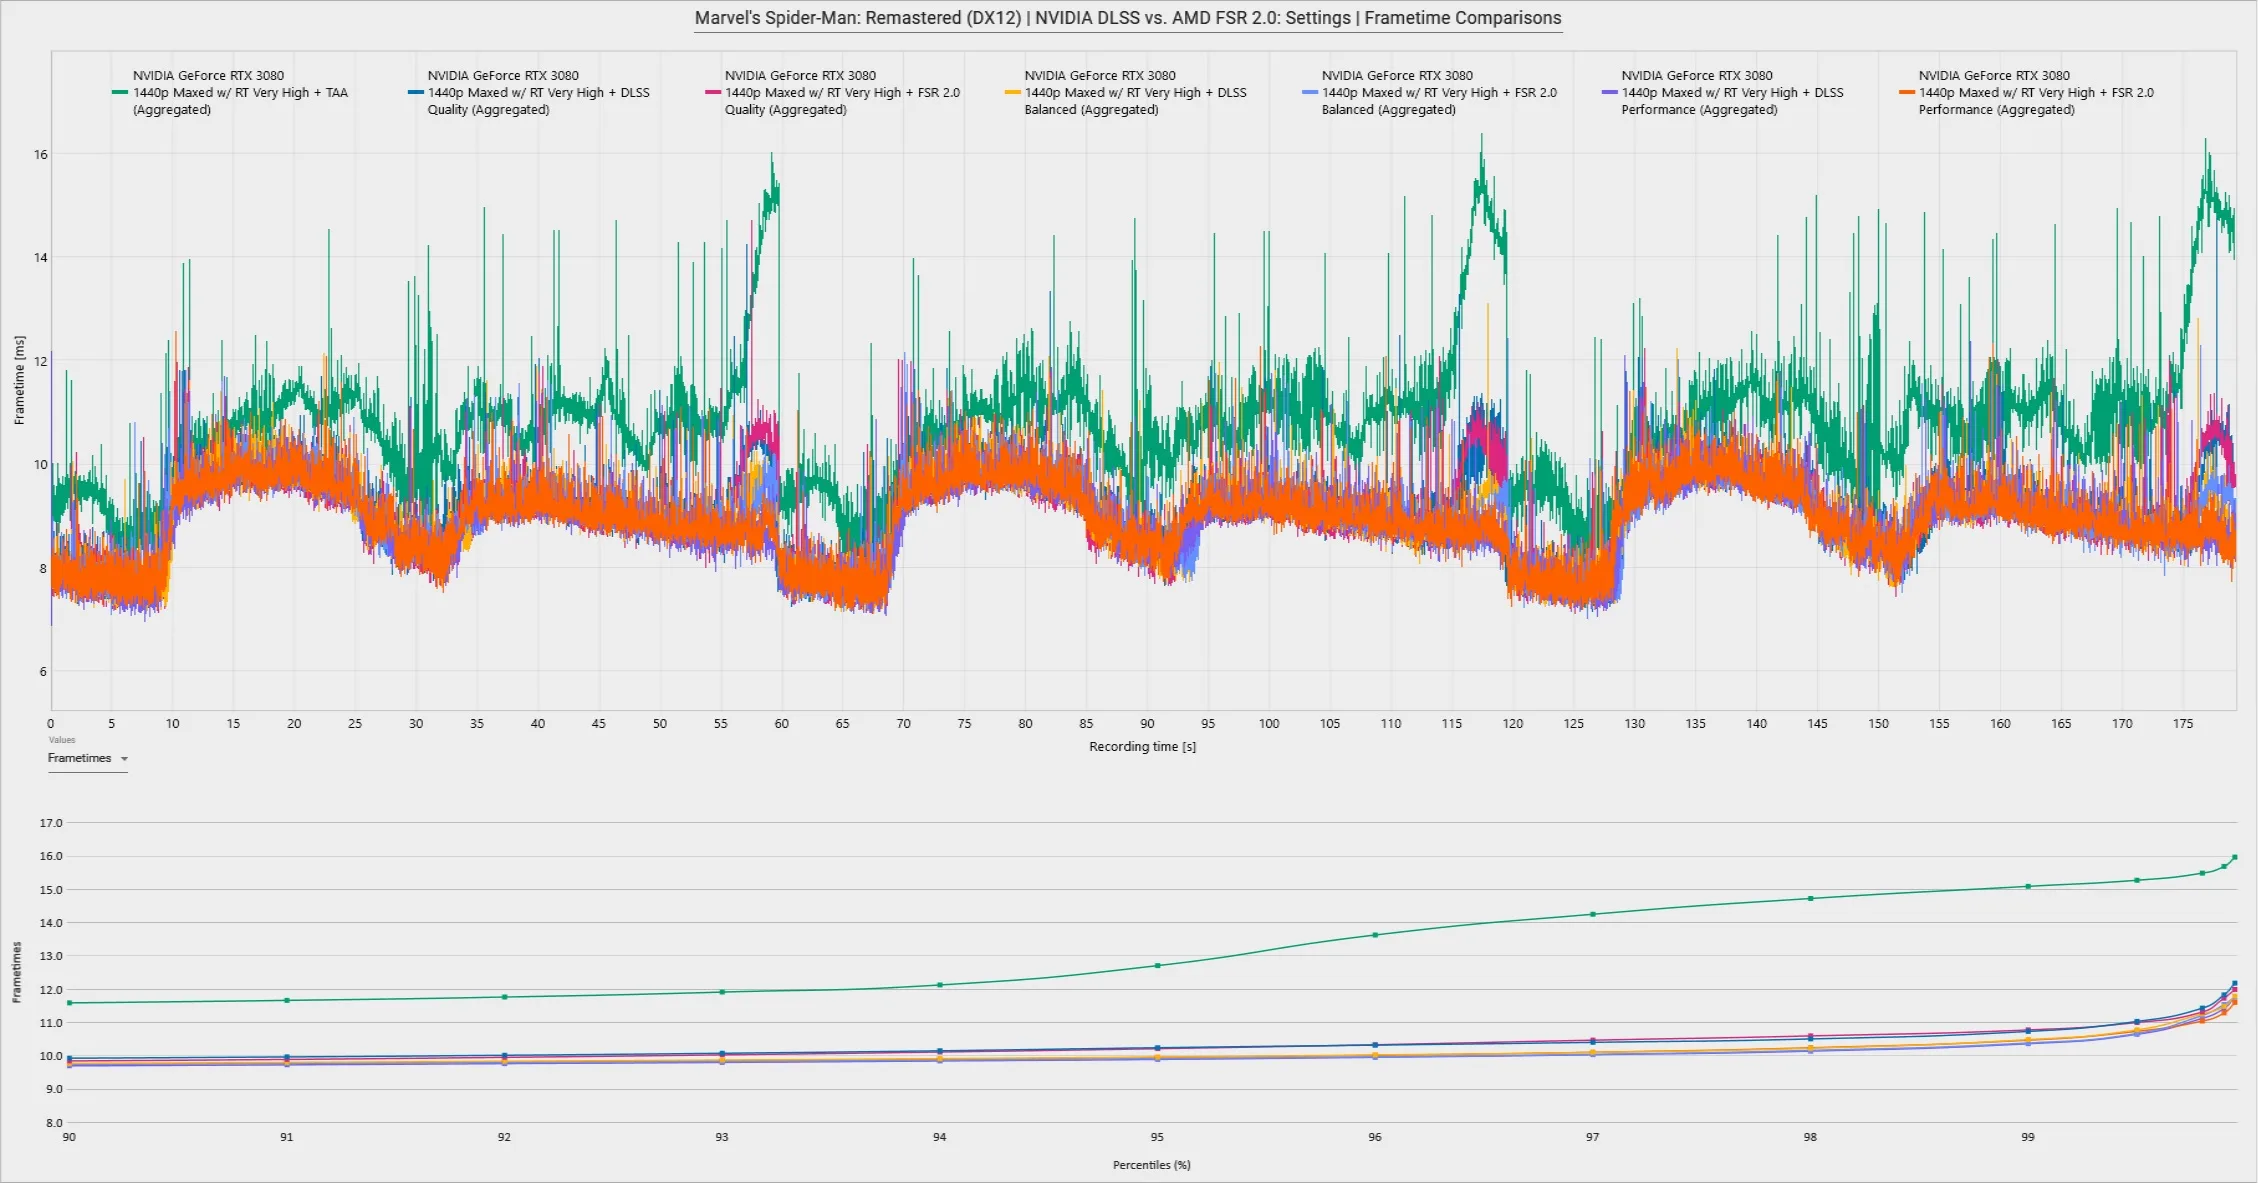This screenshot has width=2258, height=1183.
Task: Click the '8.0' tick on percentile chart axis
Action: 53,1123
